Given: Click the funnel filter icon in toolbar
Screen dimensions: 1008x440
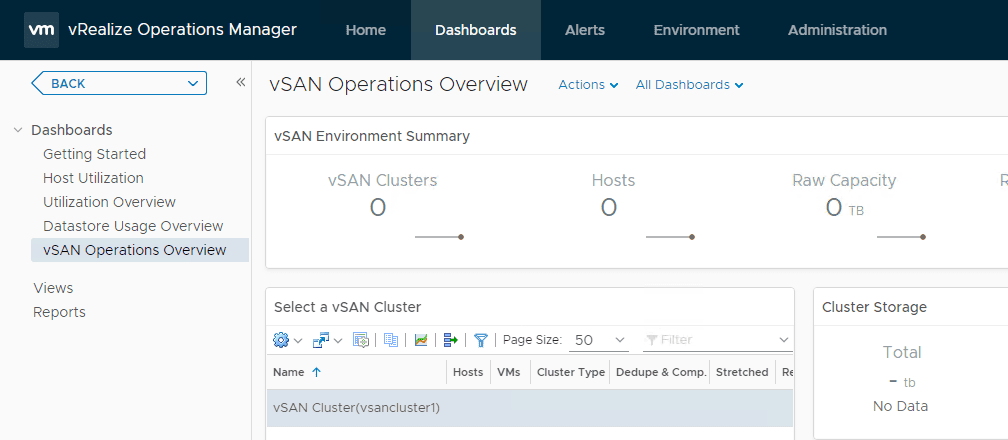Looking at the screenshot, I should (x=481, y=340).
